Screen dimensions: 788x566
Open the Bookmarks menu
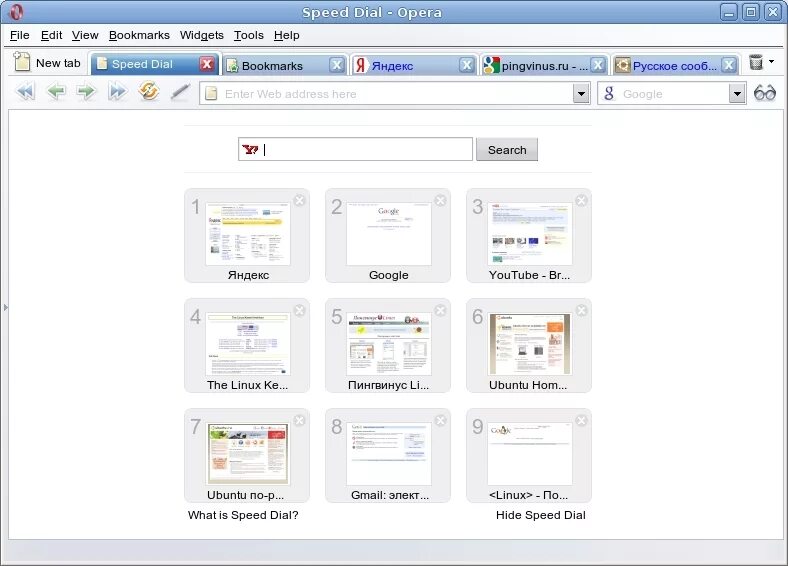point(139,35)
